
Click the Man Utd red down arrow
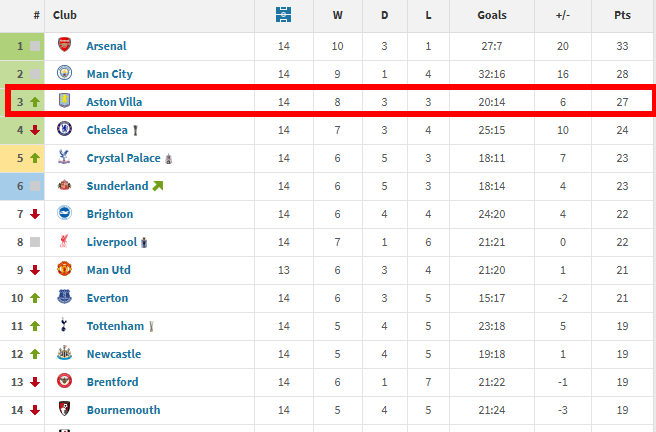point(35,270)
